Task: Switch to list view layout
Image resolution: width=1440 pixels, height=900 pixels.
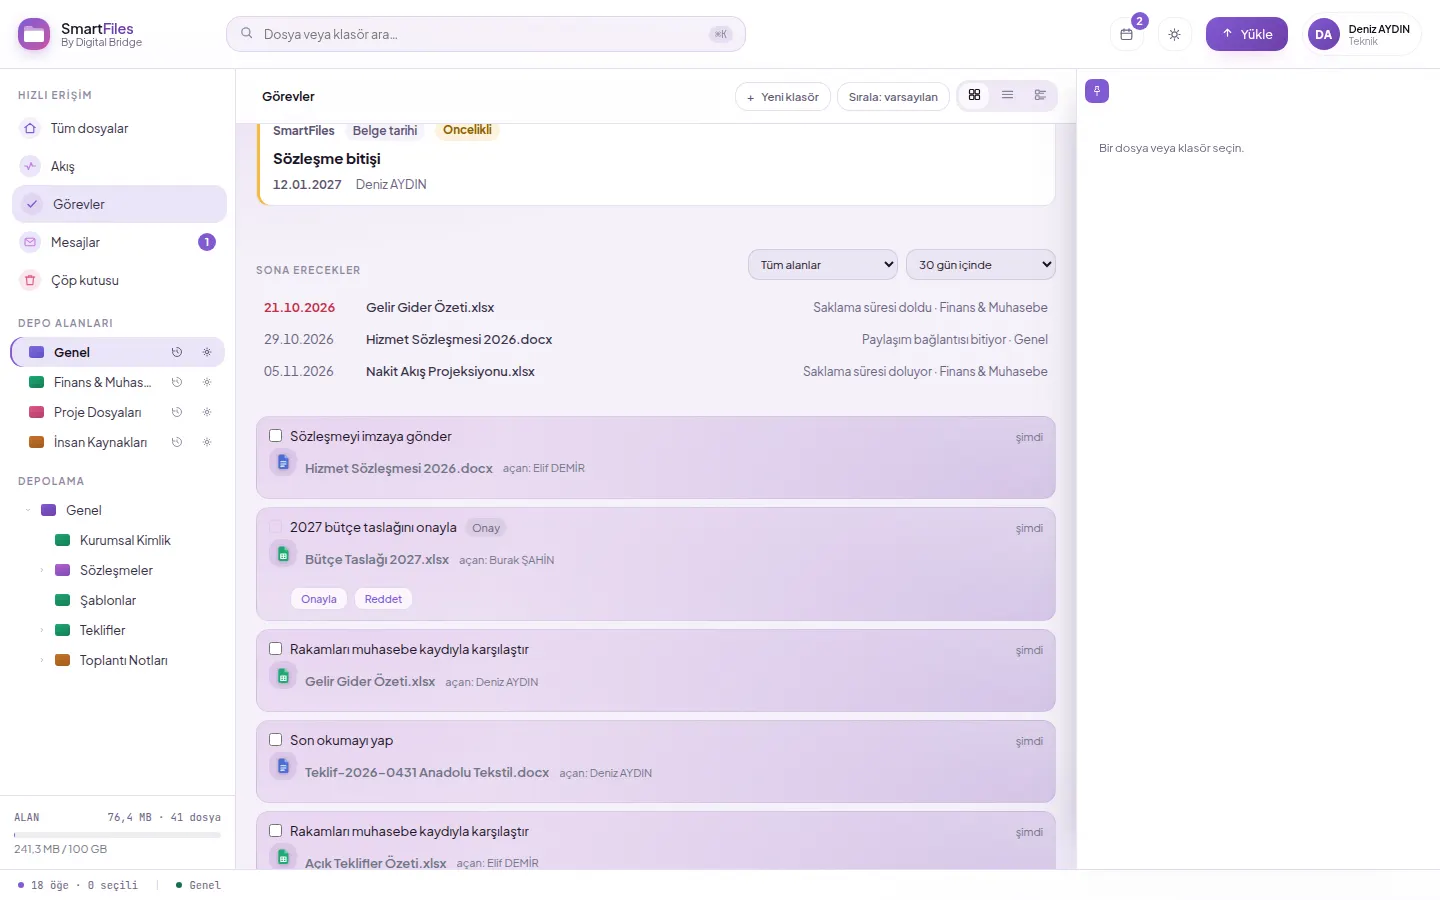Action: [x=1007, y=95]
